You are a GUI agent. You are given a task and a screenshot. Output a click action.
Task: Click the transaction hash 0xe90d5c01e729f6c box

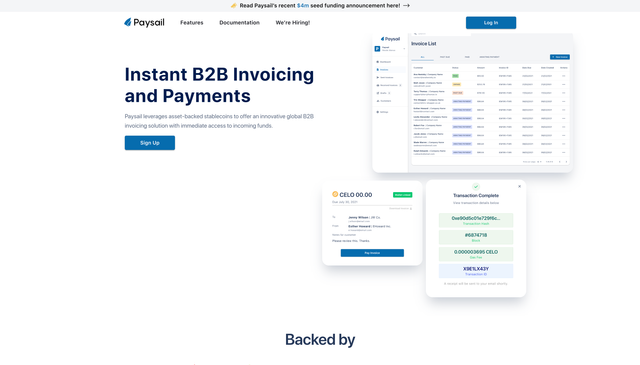click(476, 220)
